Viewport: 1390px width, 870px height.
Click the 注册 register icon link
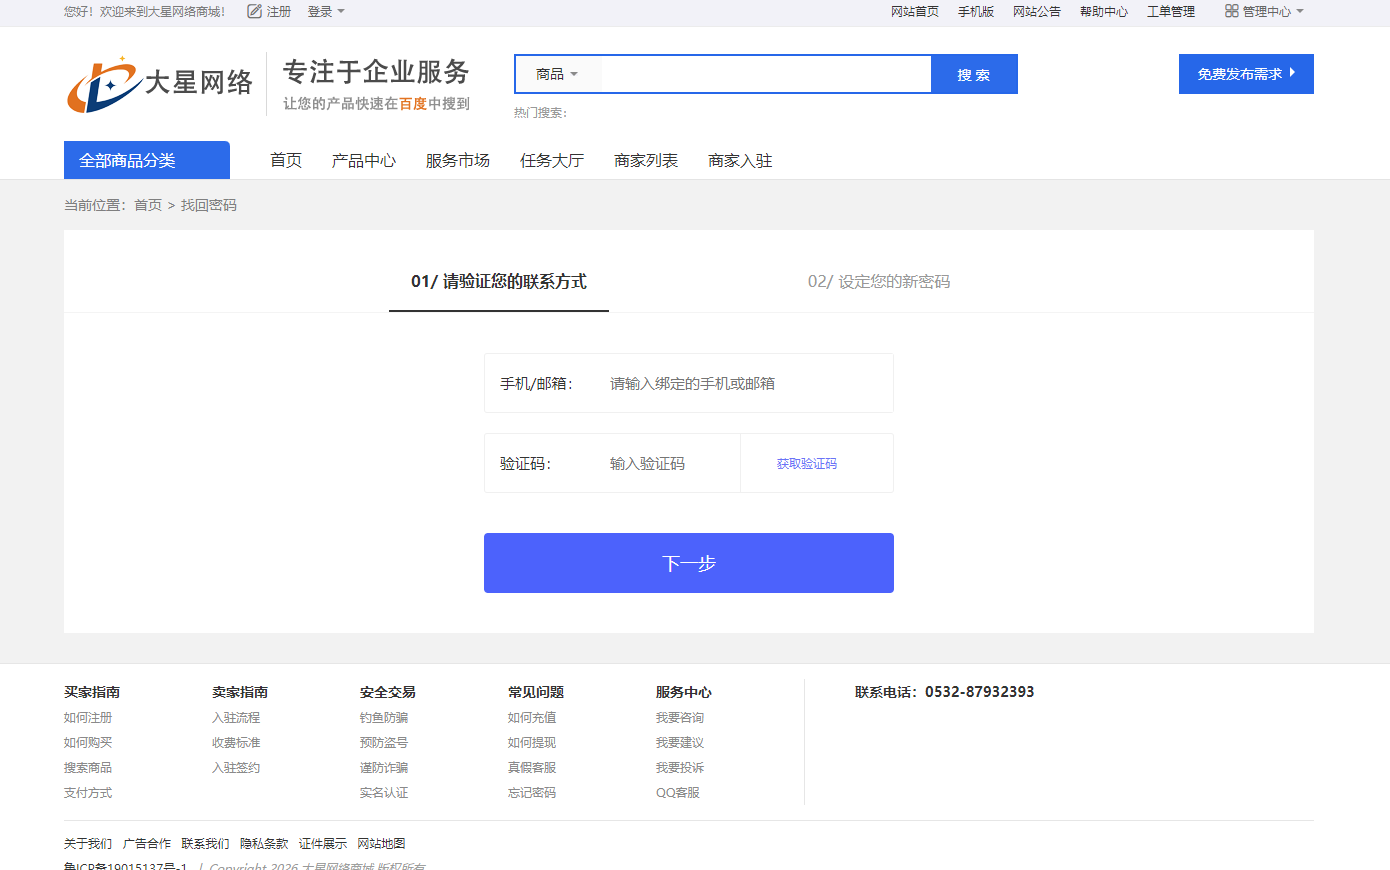point(269,12)
